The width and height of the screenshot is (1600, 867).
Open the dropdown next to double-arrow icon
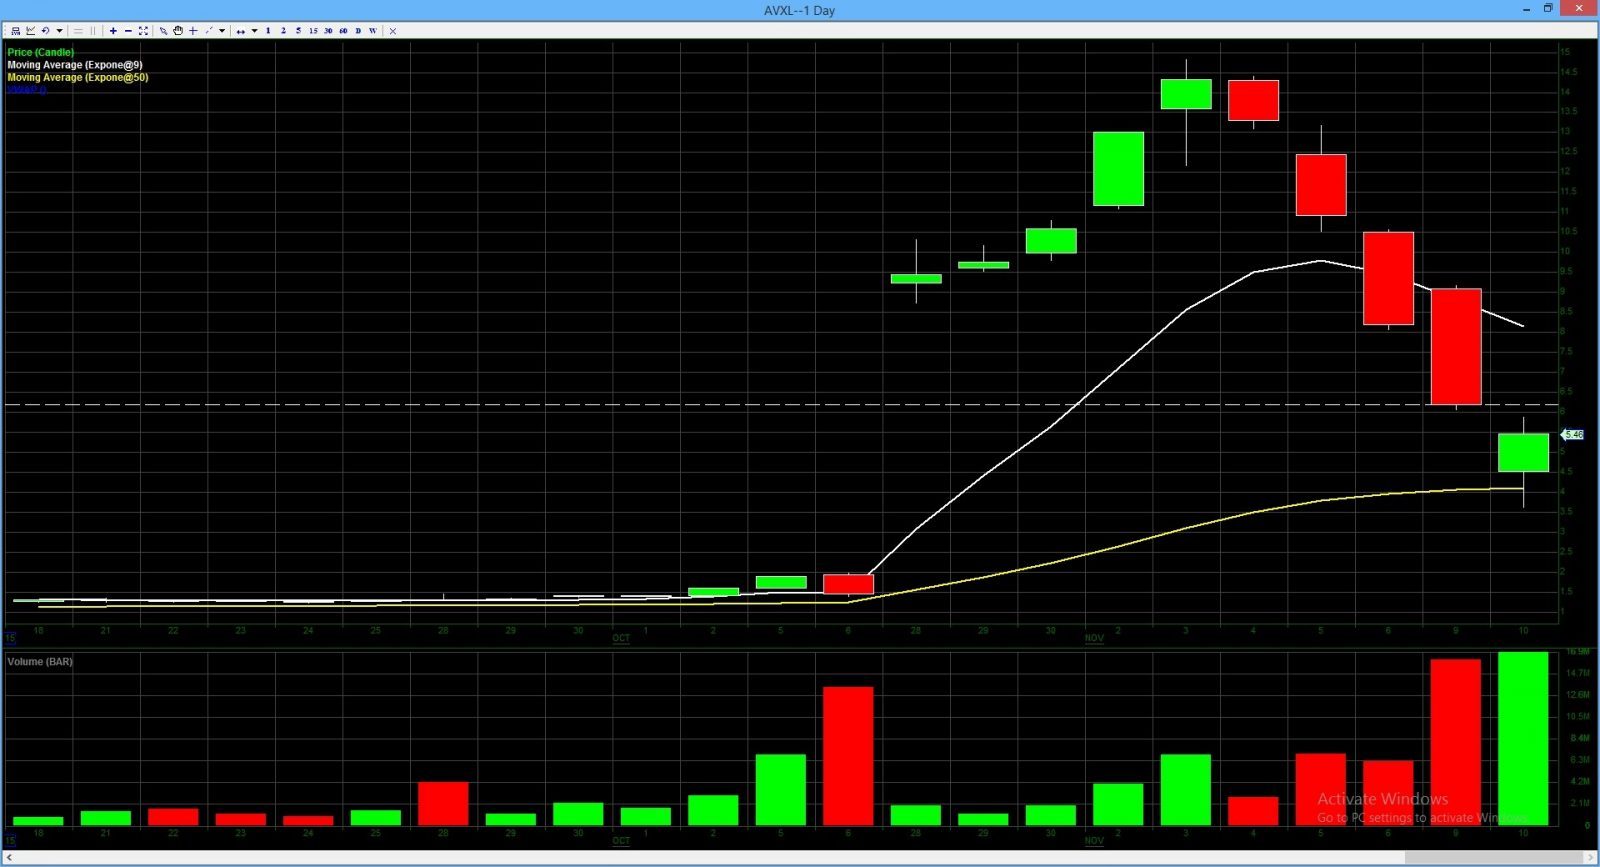(x=254, y=31)
